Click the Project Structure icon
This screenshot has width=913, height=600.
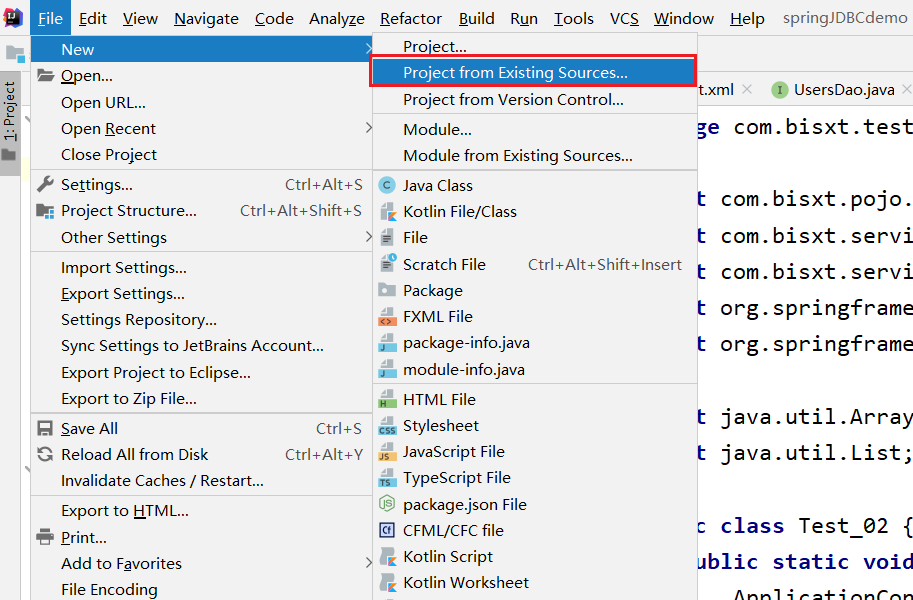pyautogui.click(x=45, y=211)
